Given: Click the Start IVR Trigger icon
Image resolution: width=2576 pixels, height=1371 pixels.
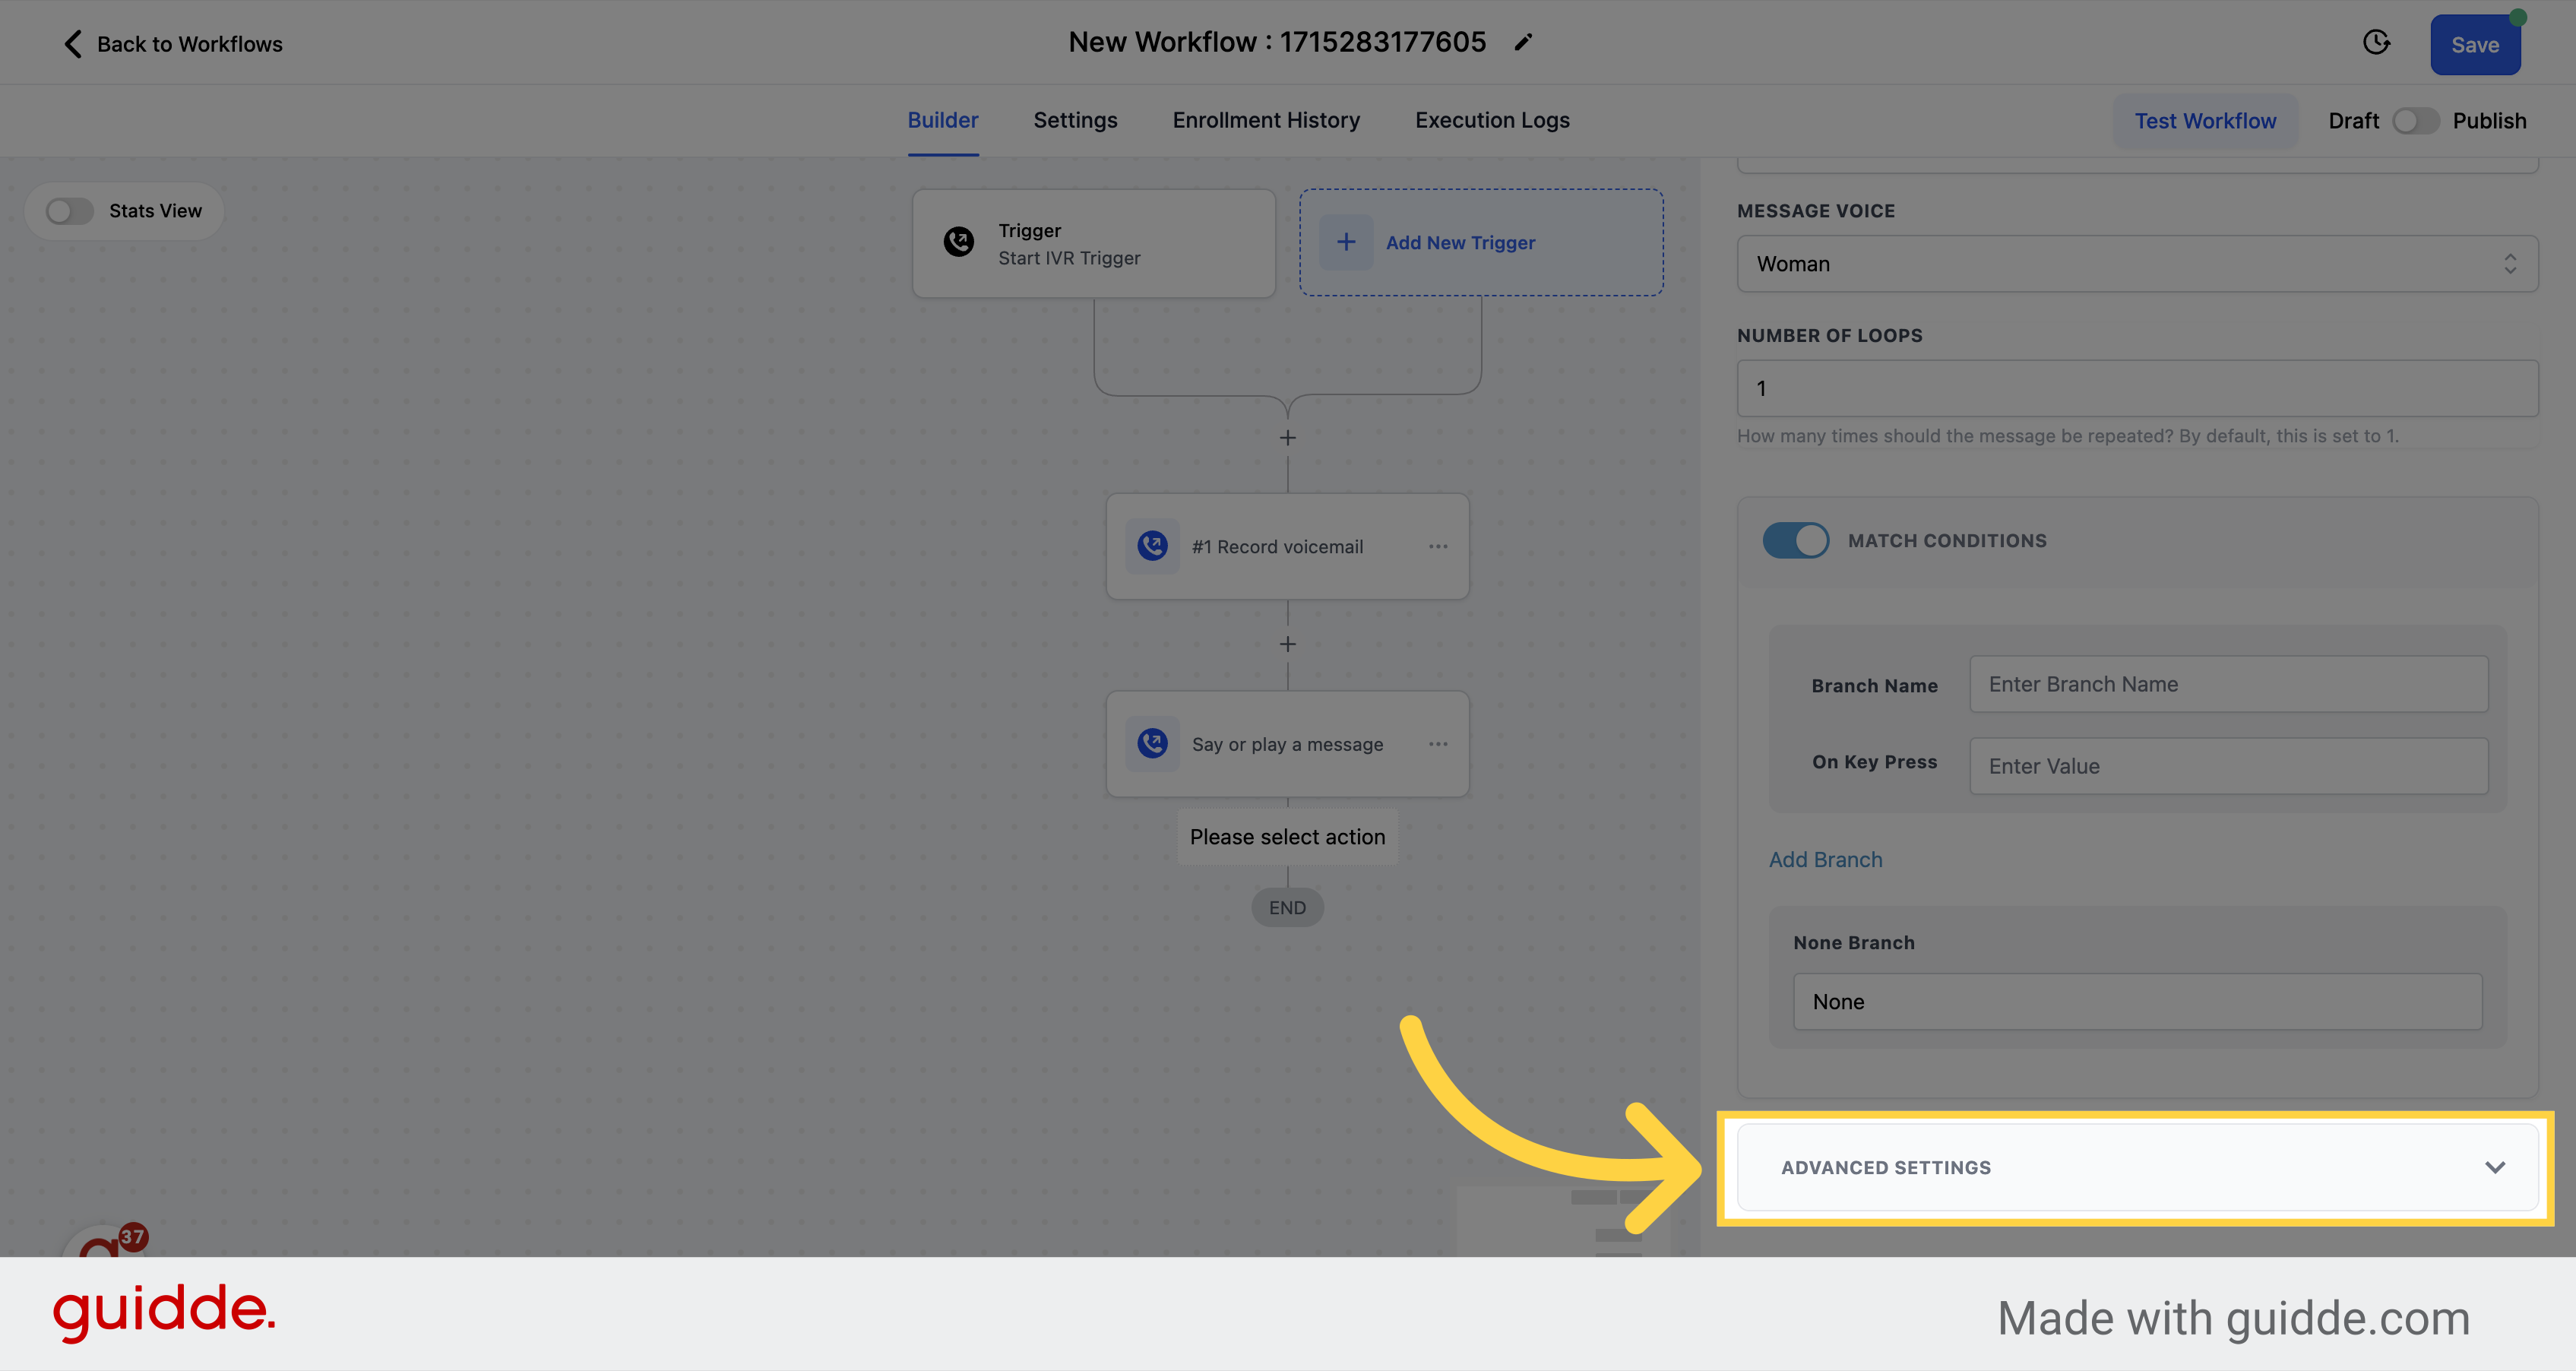Looking at the screenshot, I should click(x=957, y=242).
